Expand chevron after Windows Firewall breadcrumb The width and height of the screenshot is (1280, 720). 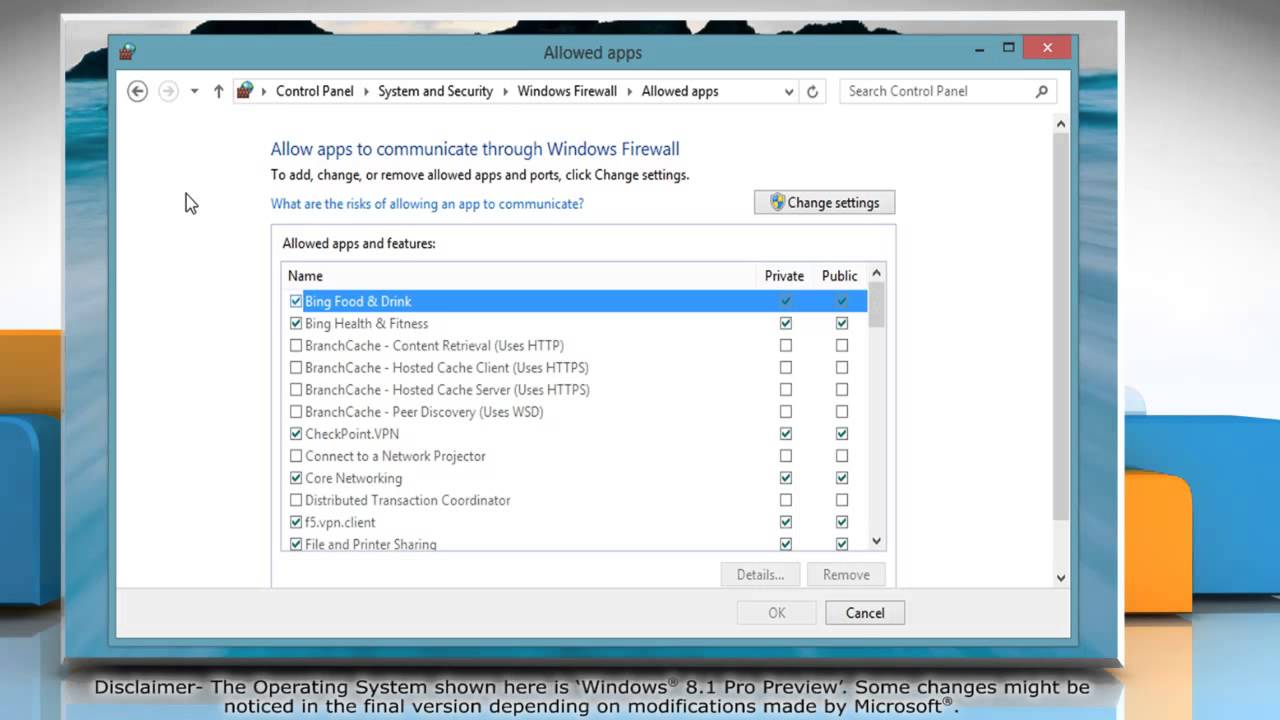(630, 91)
